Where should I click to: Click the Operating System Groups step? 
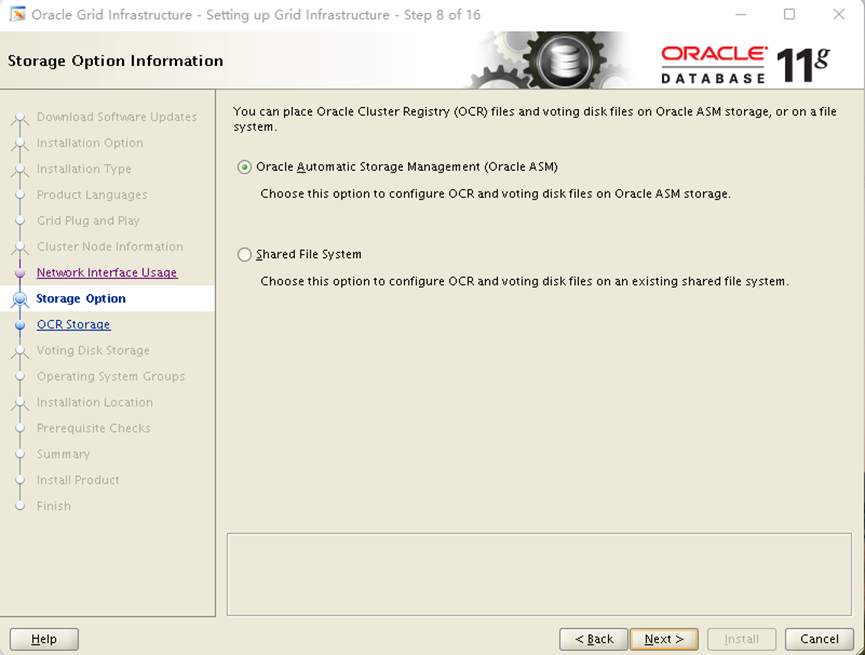click(111, 376)
